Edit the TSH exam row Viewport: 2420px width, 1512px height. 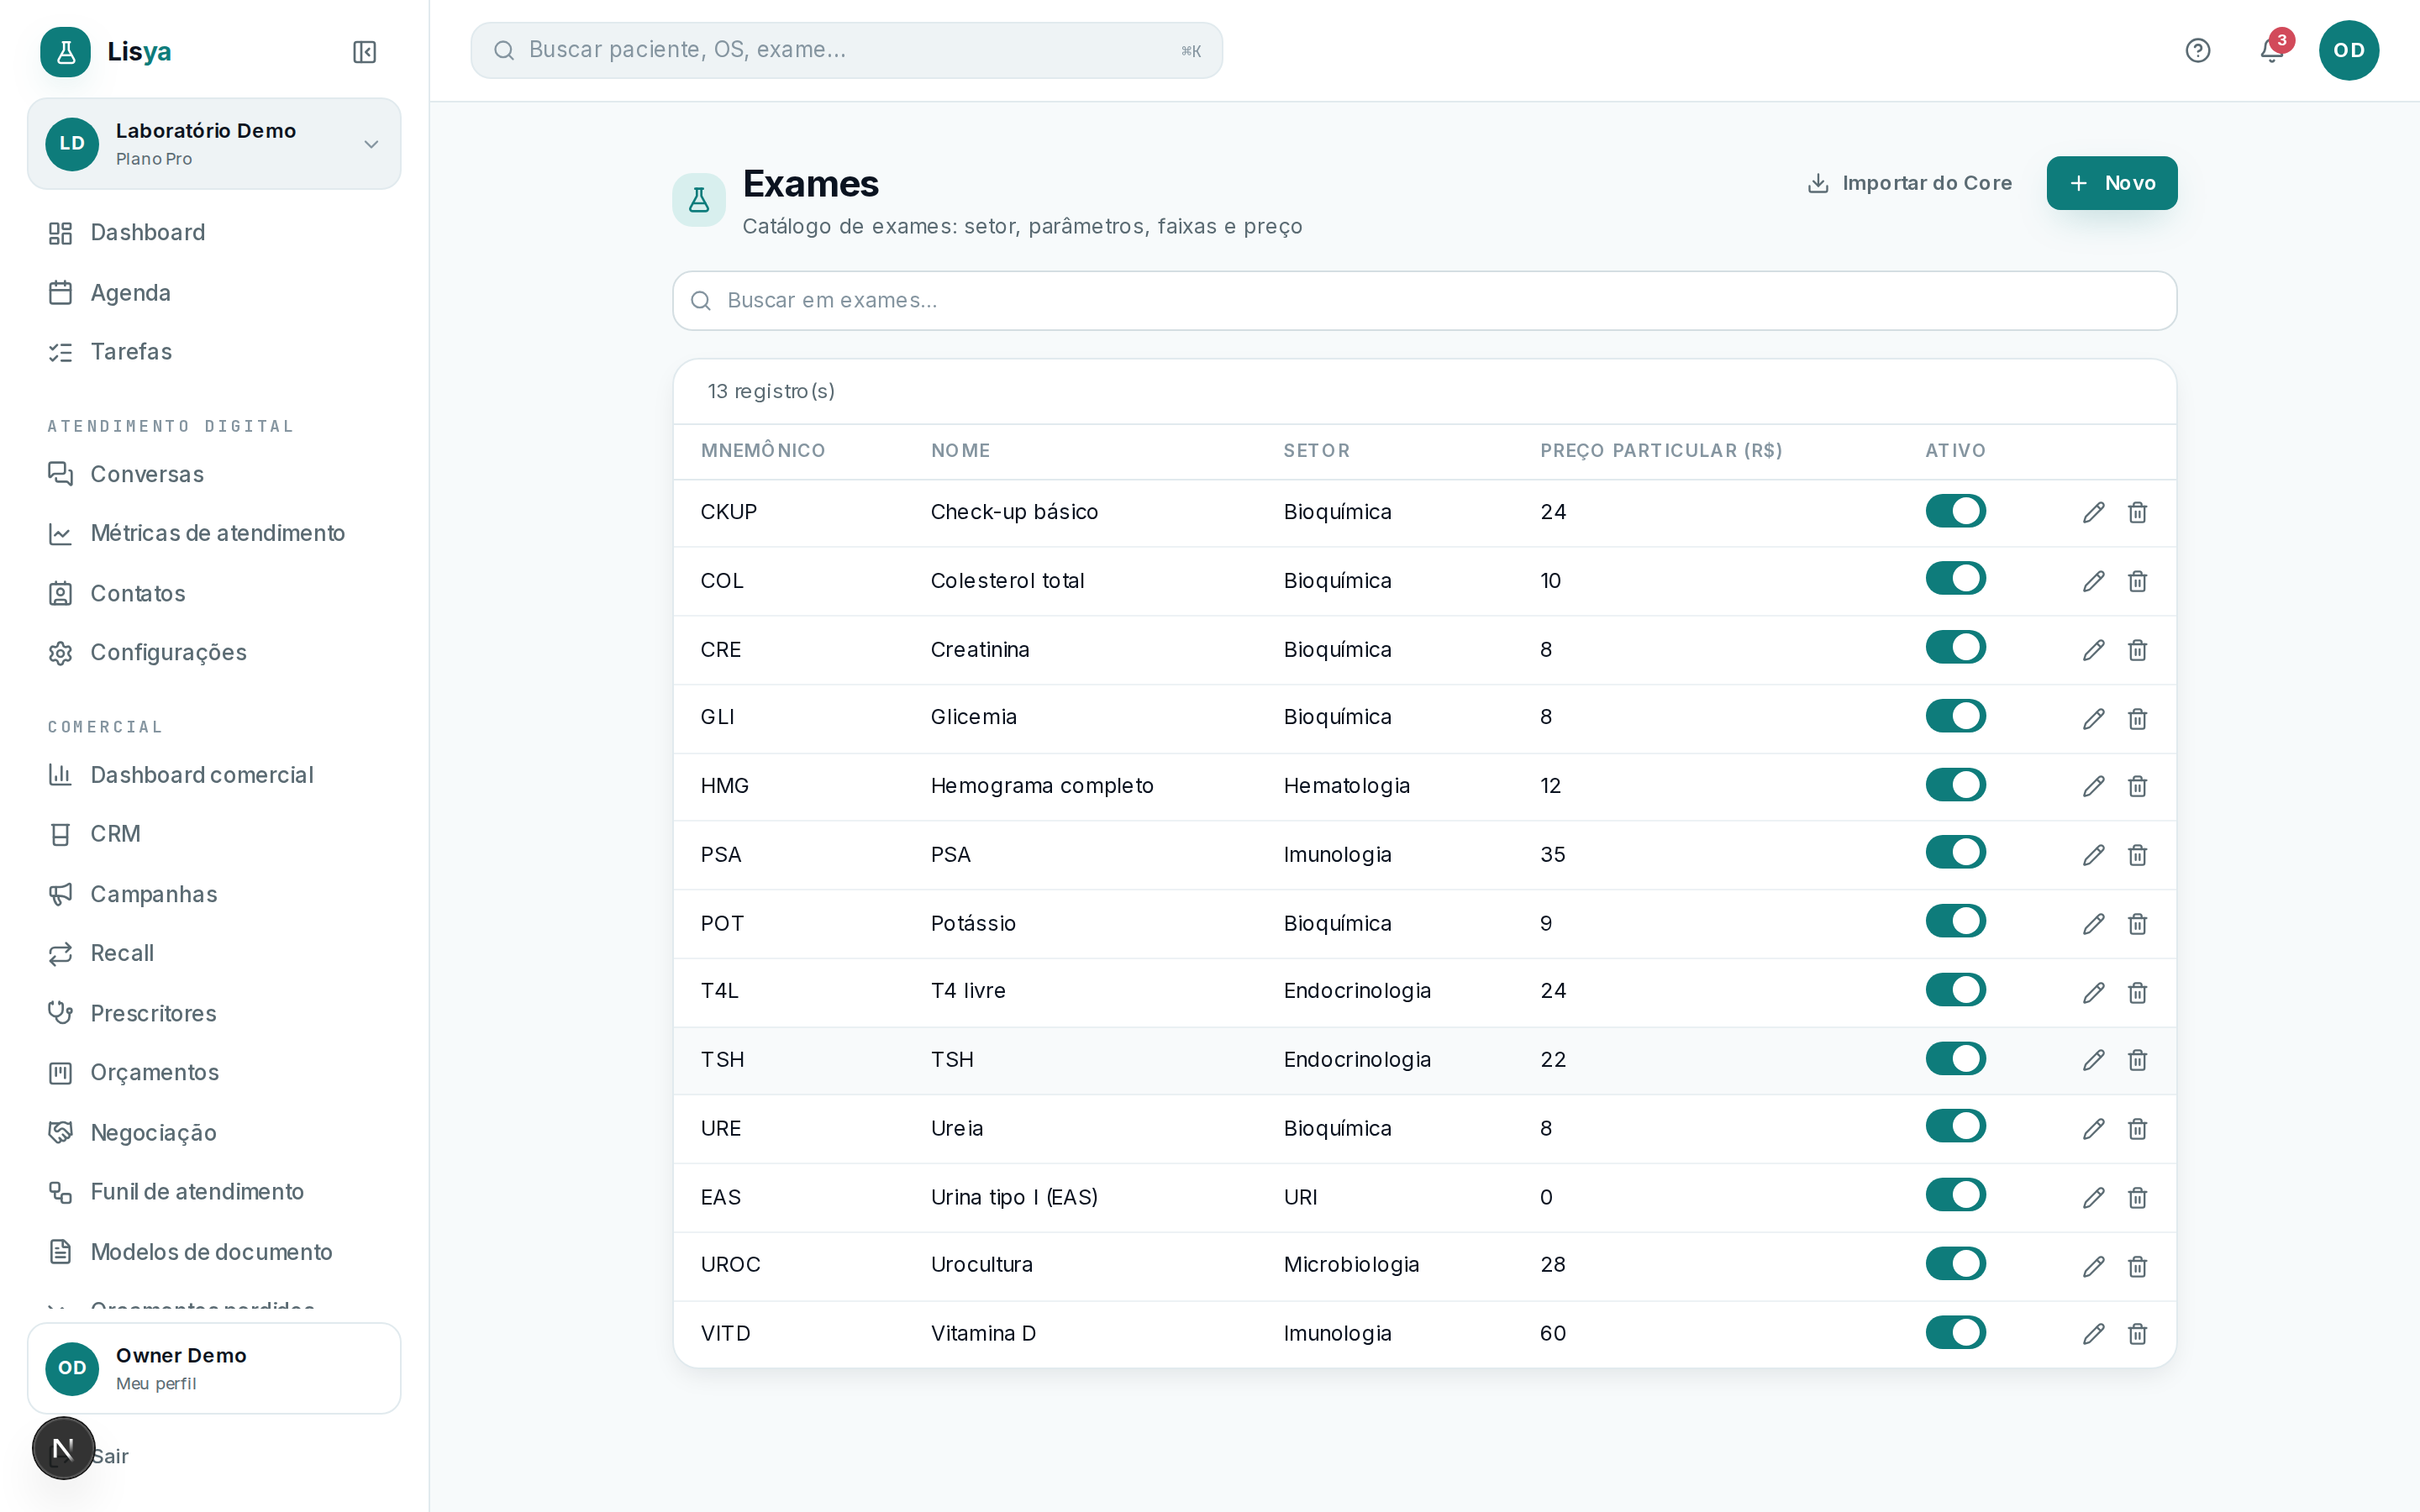[x=2093, y=1061]
